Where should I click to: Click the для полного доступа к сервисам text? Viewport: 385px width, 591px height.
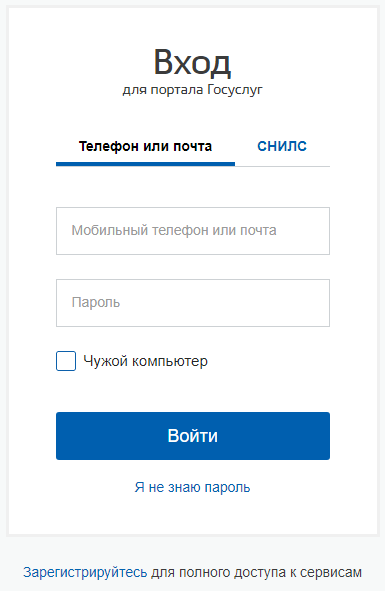tap(256, 573)
